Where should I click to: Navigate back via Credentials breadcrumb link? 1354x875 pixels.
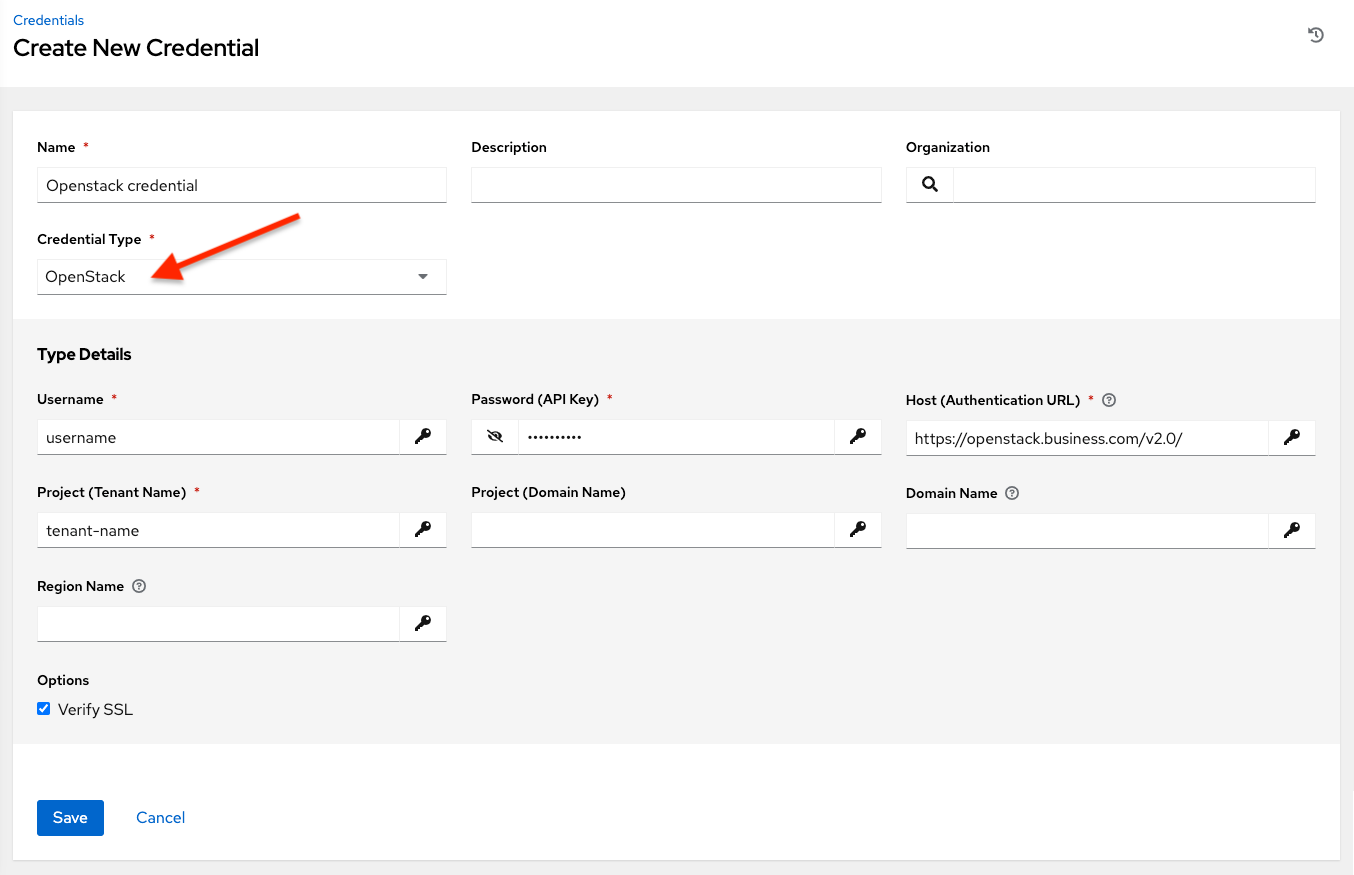click(x=48, y=19)
